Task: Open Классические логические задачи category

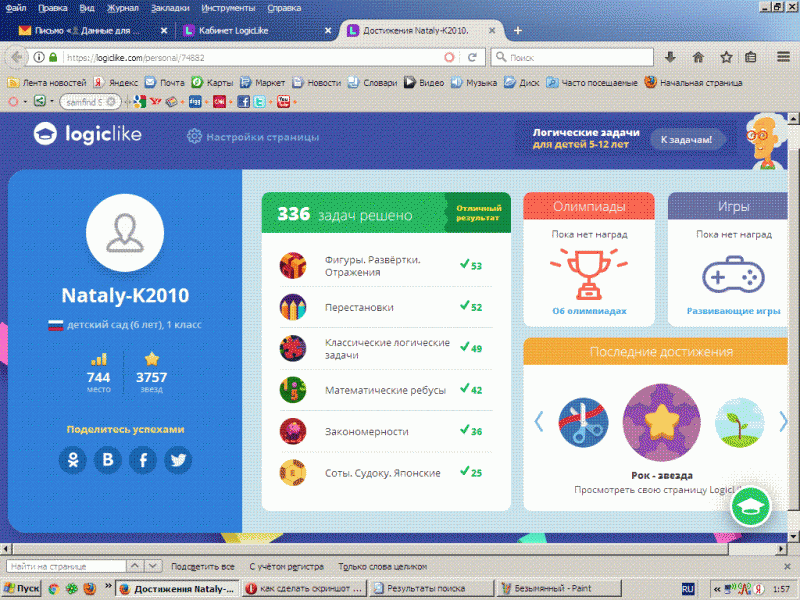Action: (x=386, y=348)
